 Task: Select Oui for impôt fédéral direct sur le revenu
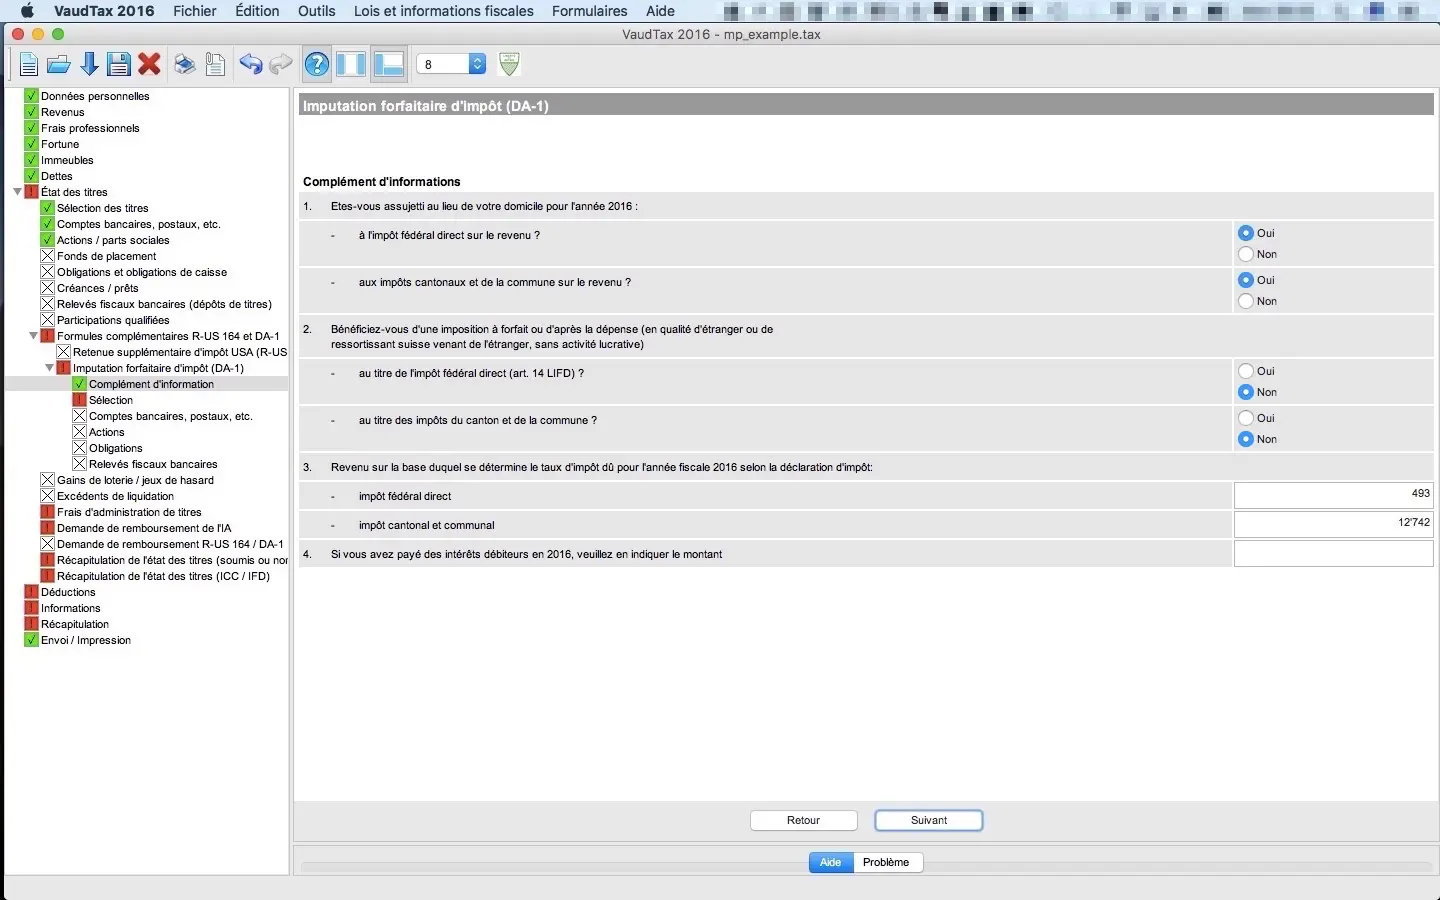tap(1246, 233)
